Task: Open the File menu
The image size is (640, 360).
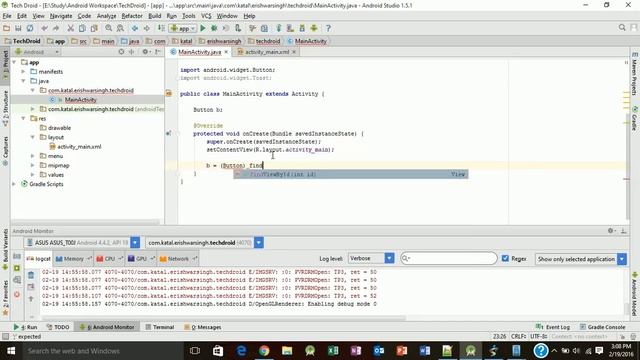Action: click(7, 16)
